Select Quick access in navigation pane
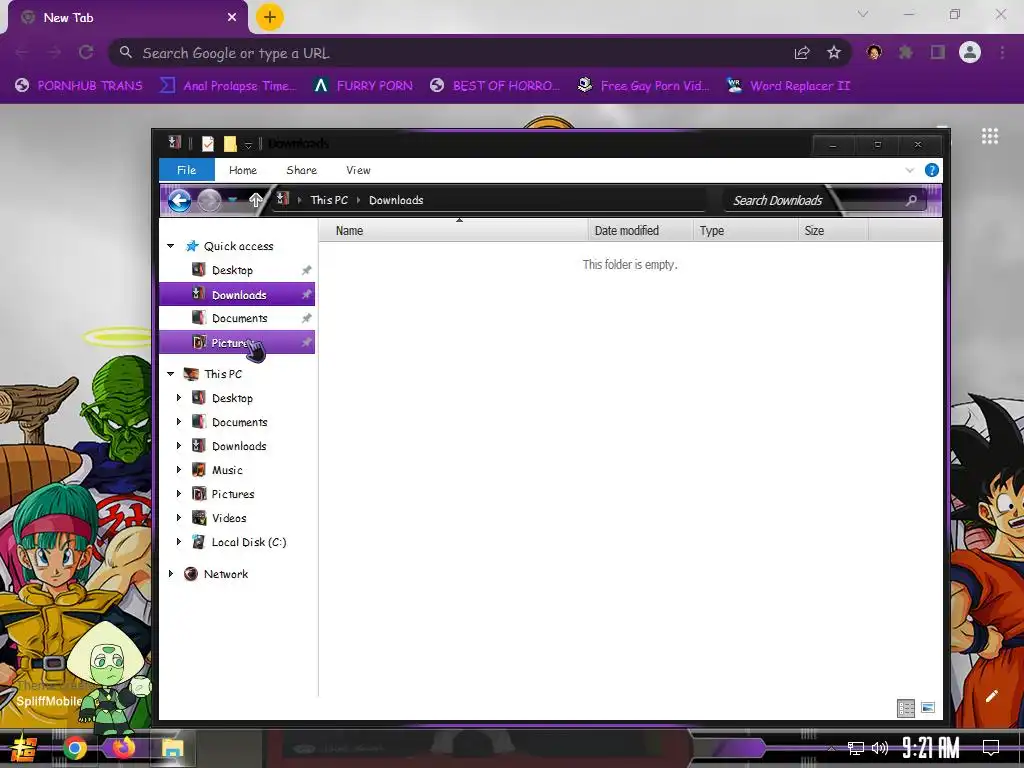 tap(238, 246)
